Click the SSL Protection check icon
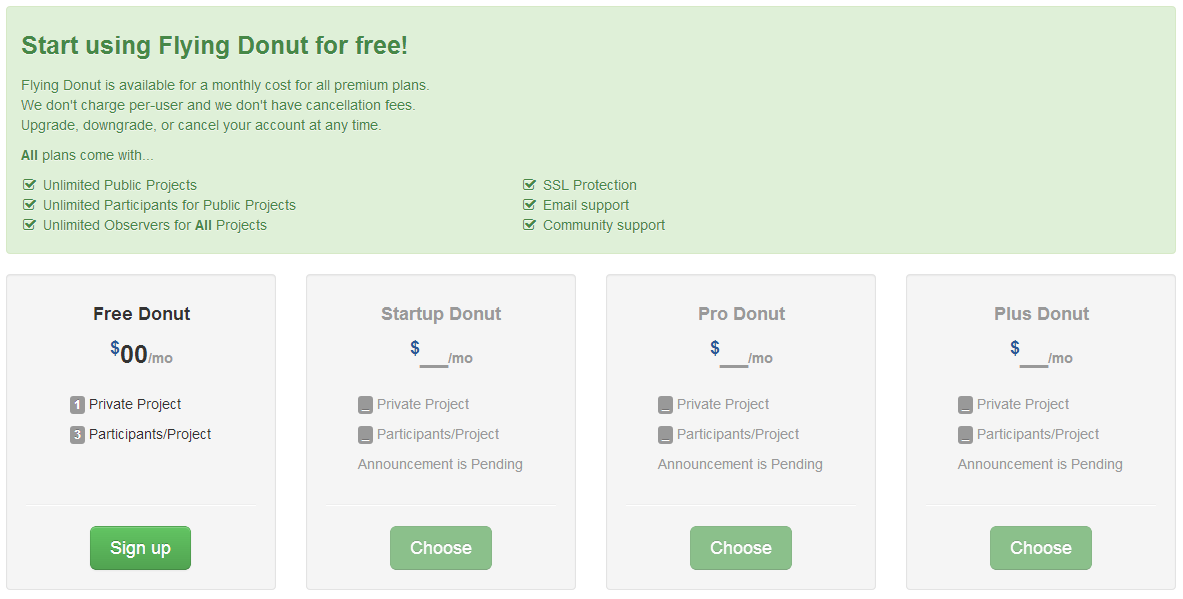This screenshot has height=599, width=1183. [529, 185]
